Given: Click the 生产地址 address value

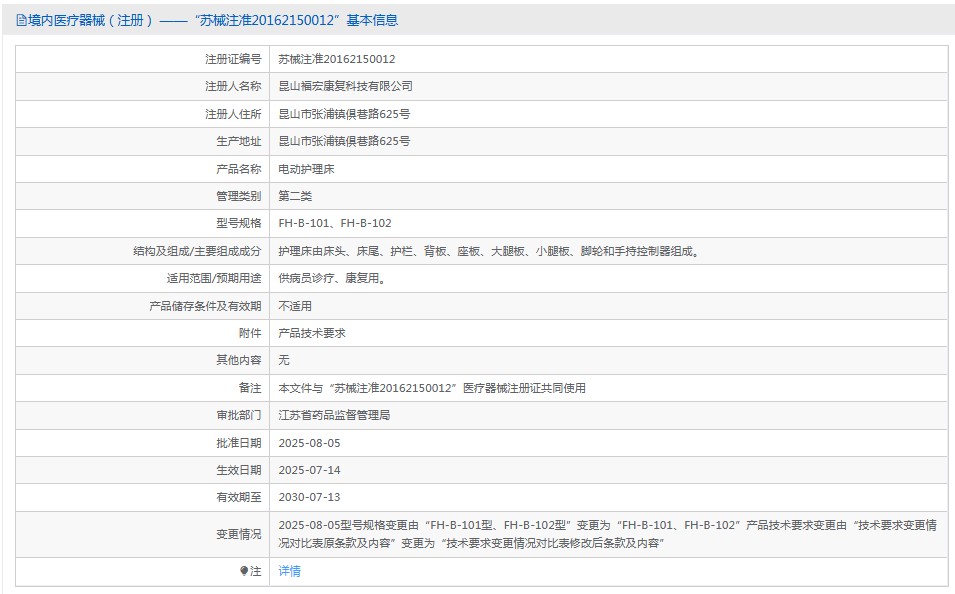Looking at the screenshot, I should 344,141.
